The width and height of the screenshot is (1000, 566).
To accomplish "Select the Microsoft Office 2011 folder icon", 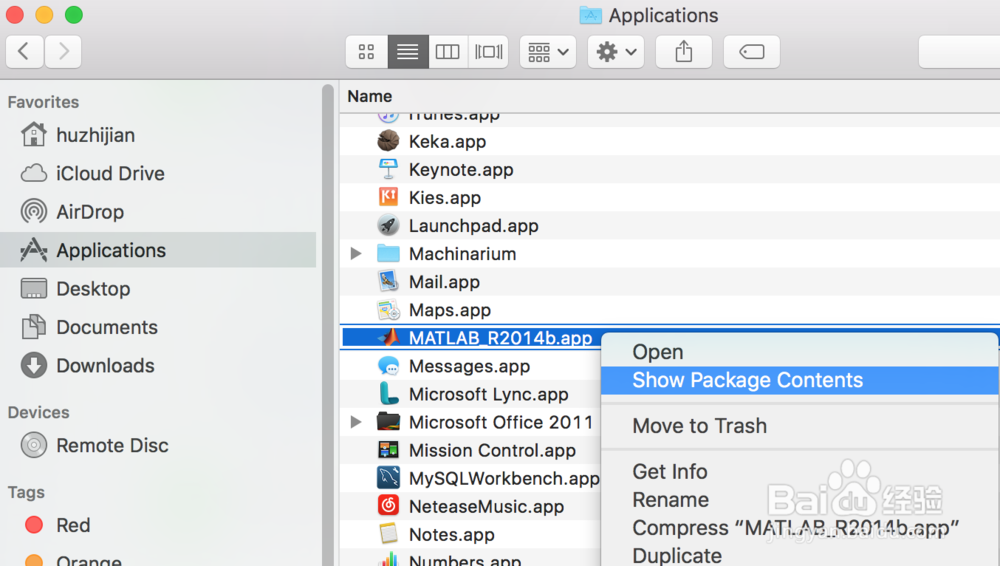I will pyautogui.click(x=388, y=422).
